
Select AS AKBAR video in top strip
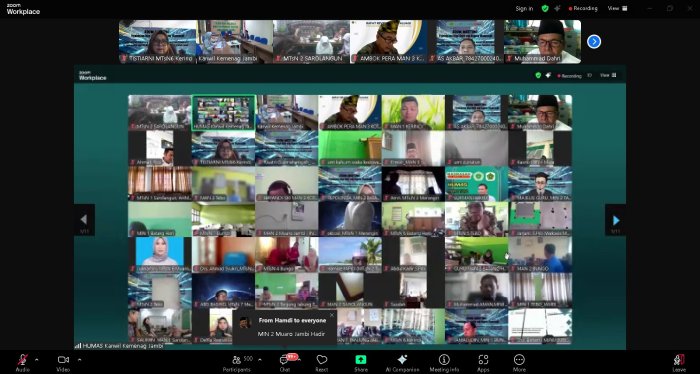tap(465, 42)
